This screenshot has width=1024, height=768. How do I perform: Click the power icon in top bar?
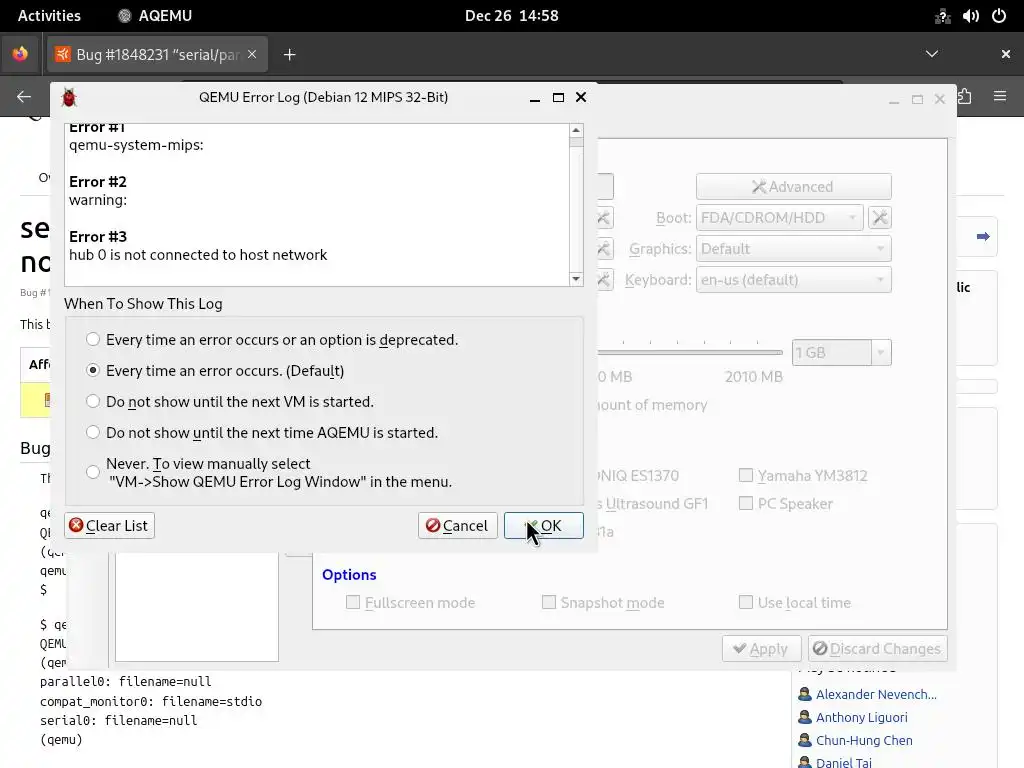tap(999, 16)
